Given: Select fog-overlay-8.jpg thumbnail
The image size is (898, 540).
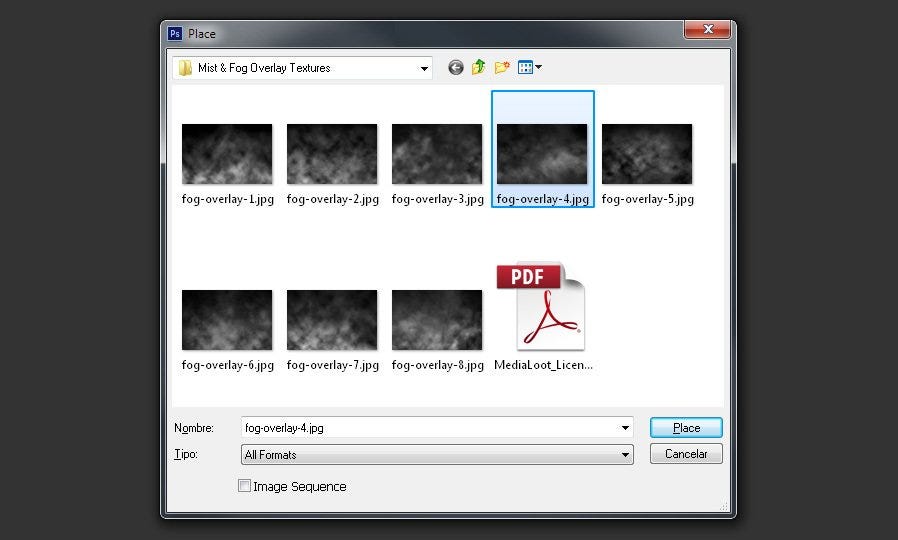Looking at the screenshot, I should pos(437,320).
